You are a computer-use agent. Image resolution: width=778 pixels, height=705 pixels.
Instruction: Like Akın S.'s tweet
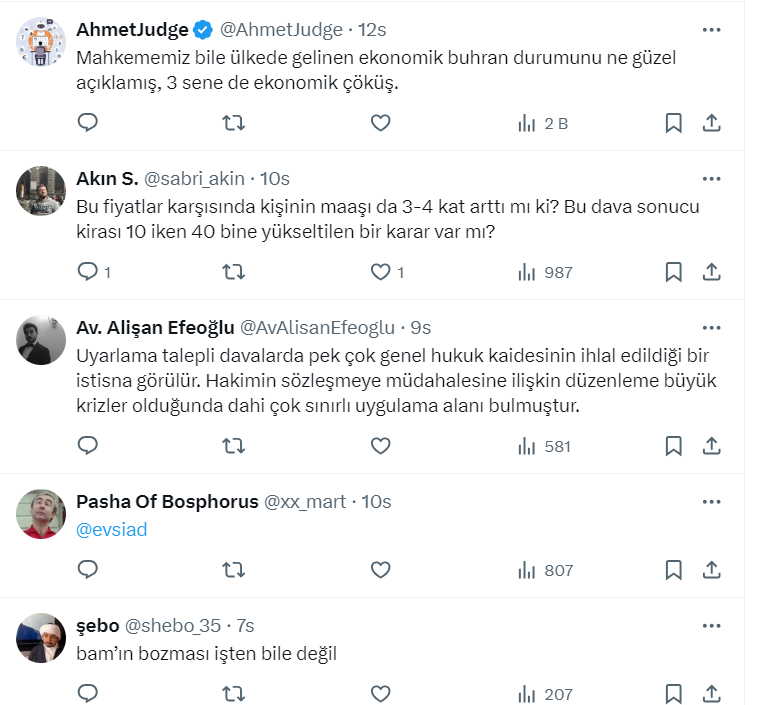(380, 272)
